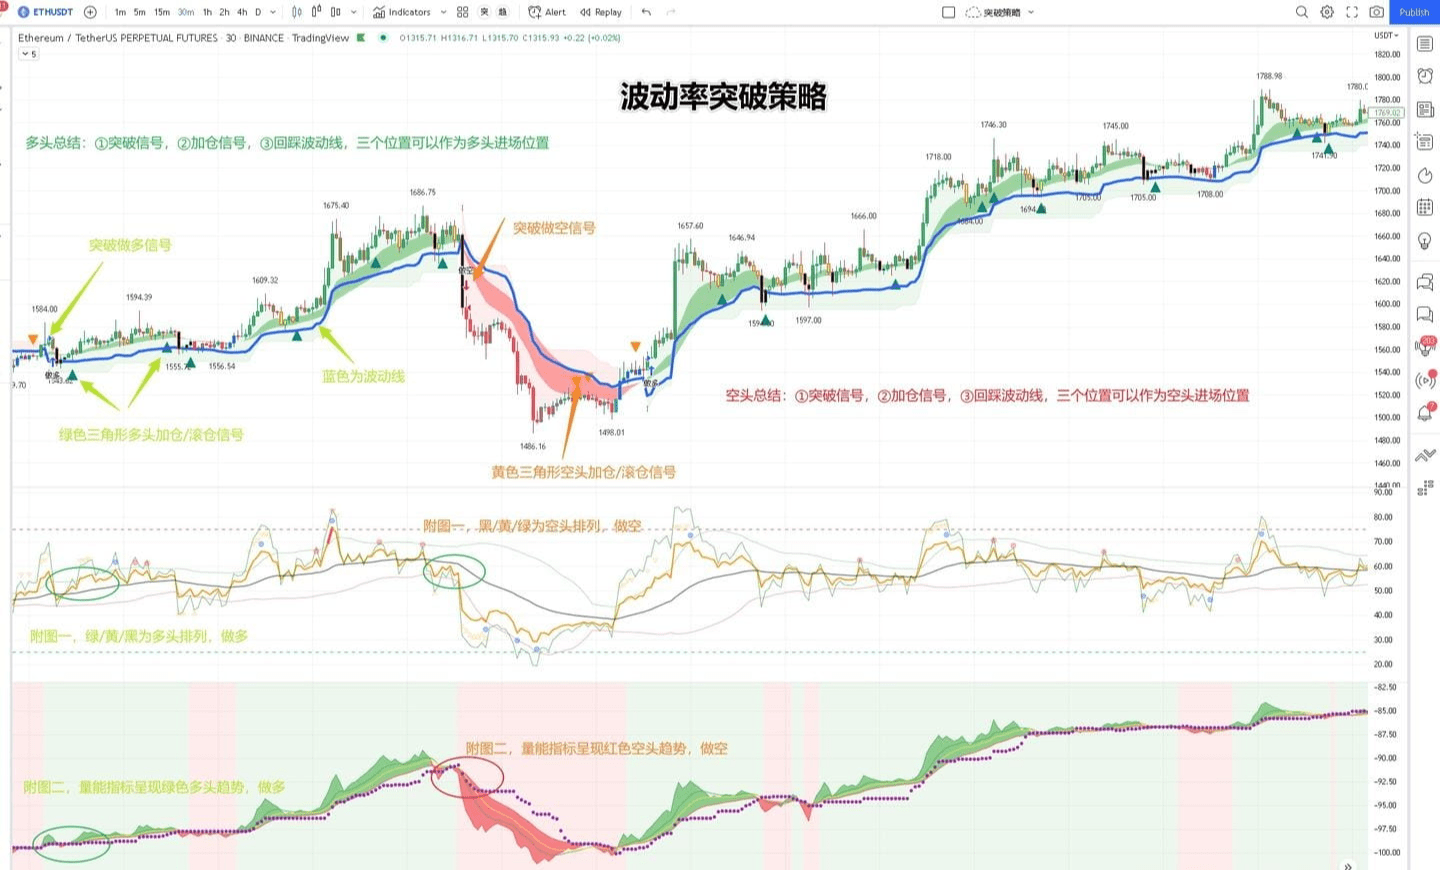This screenshot has width=1440, height=870.
Task: Select the bars chart style icon
Action: [297, 12]
